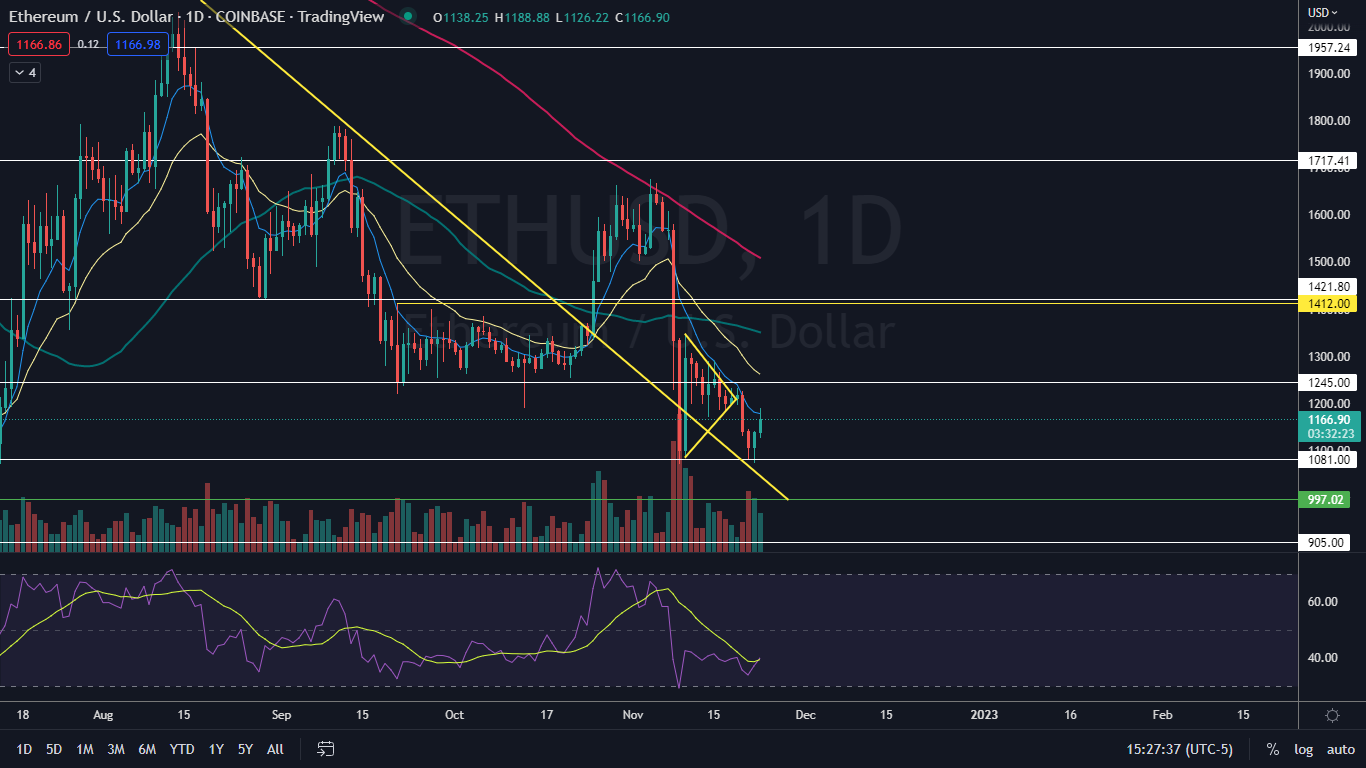Screen dimensions: 1366x768
Task: Select the 5D time range
Action: pos(54,749)
